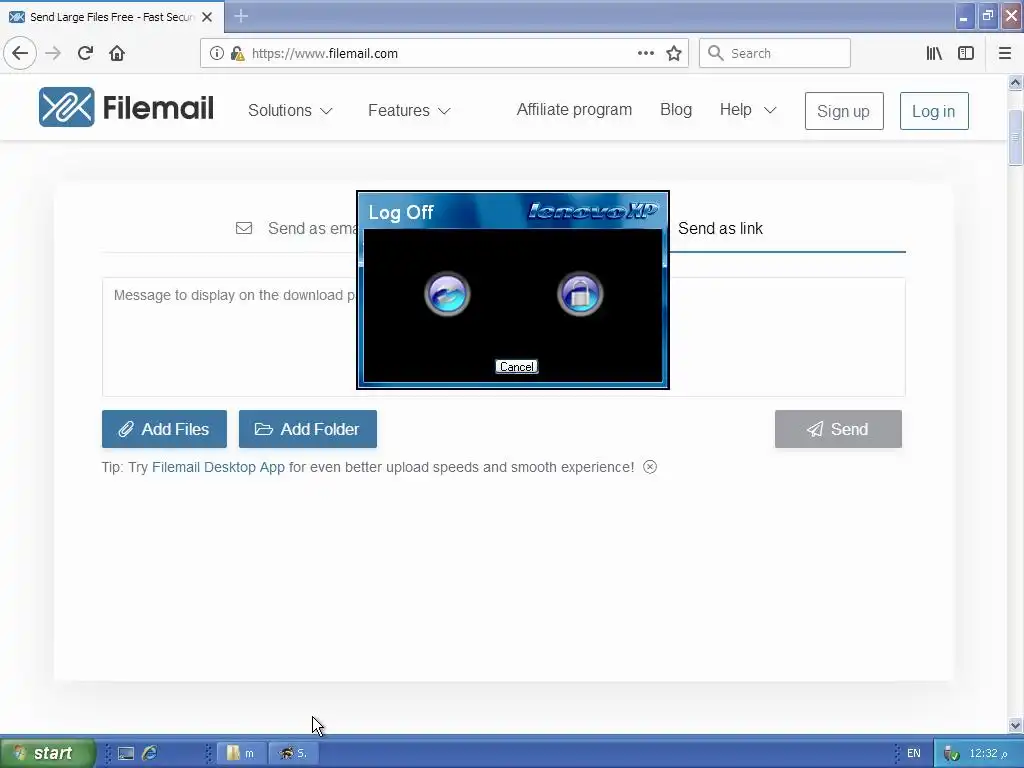This screenshot has height=768, width=1024.
Task: Click the Start button
Action: coord(47,754)
